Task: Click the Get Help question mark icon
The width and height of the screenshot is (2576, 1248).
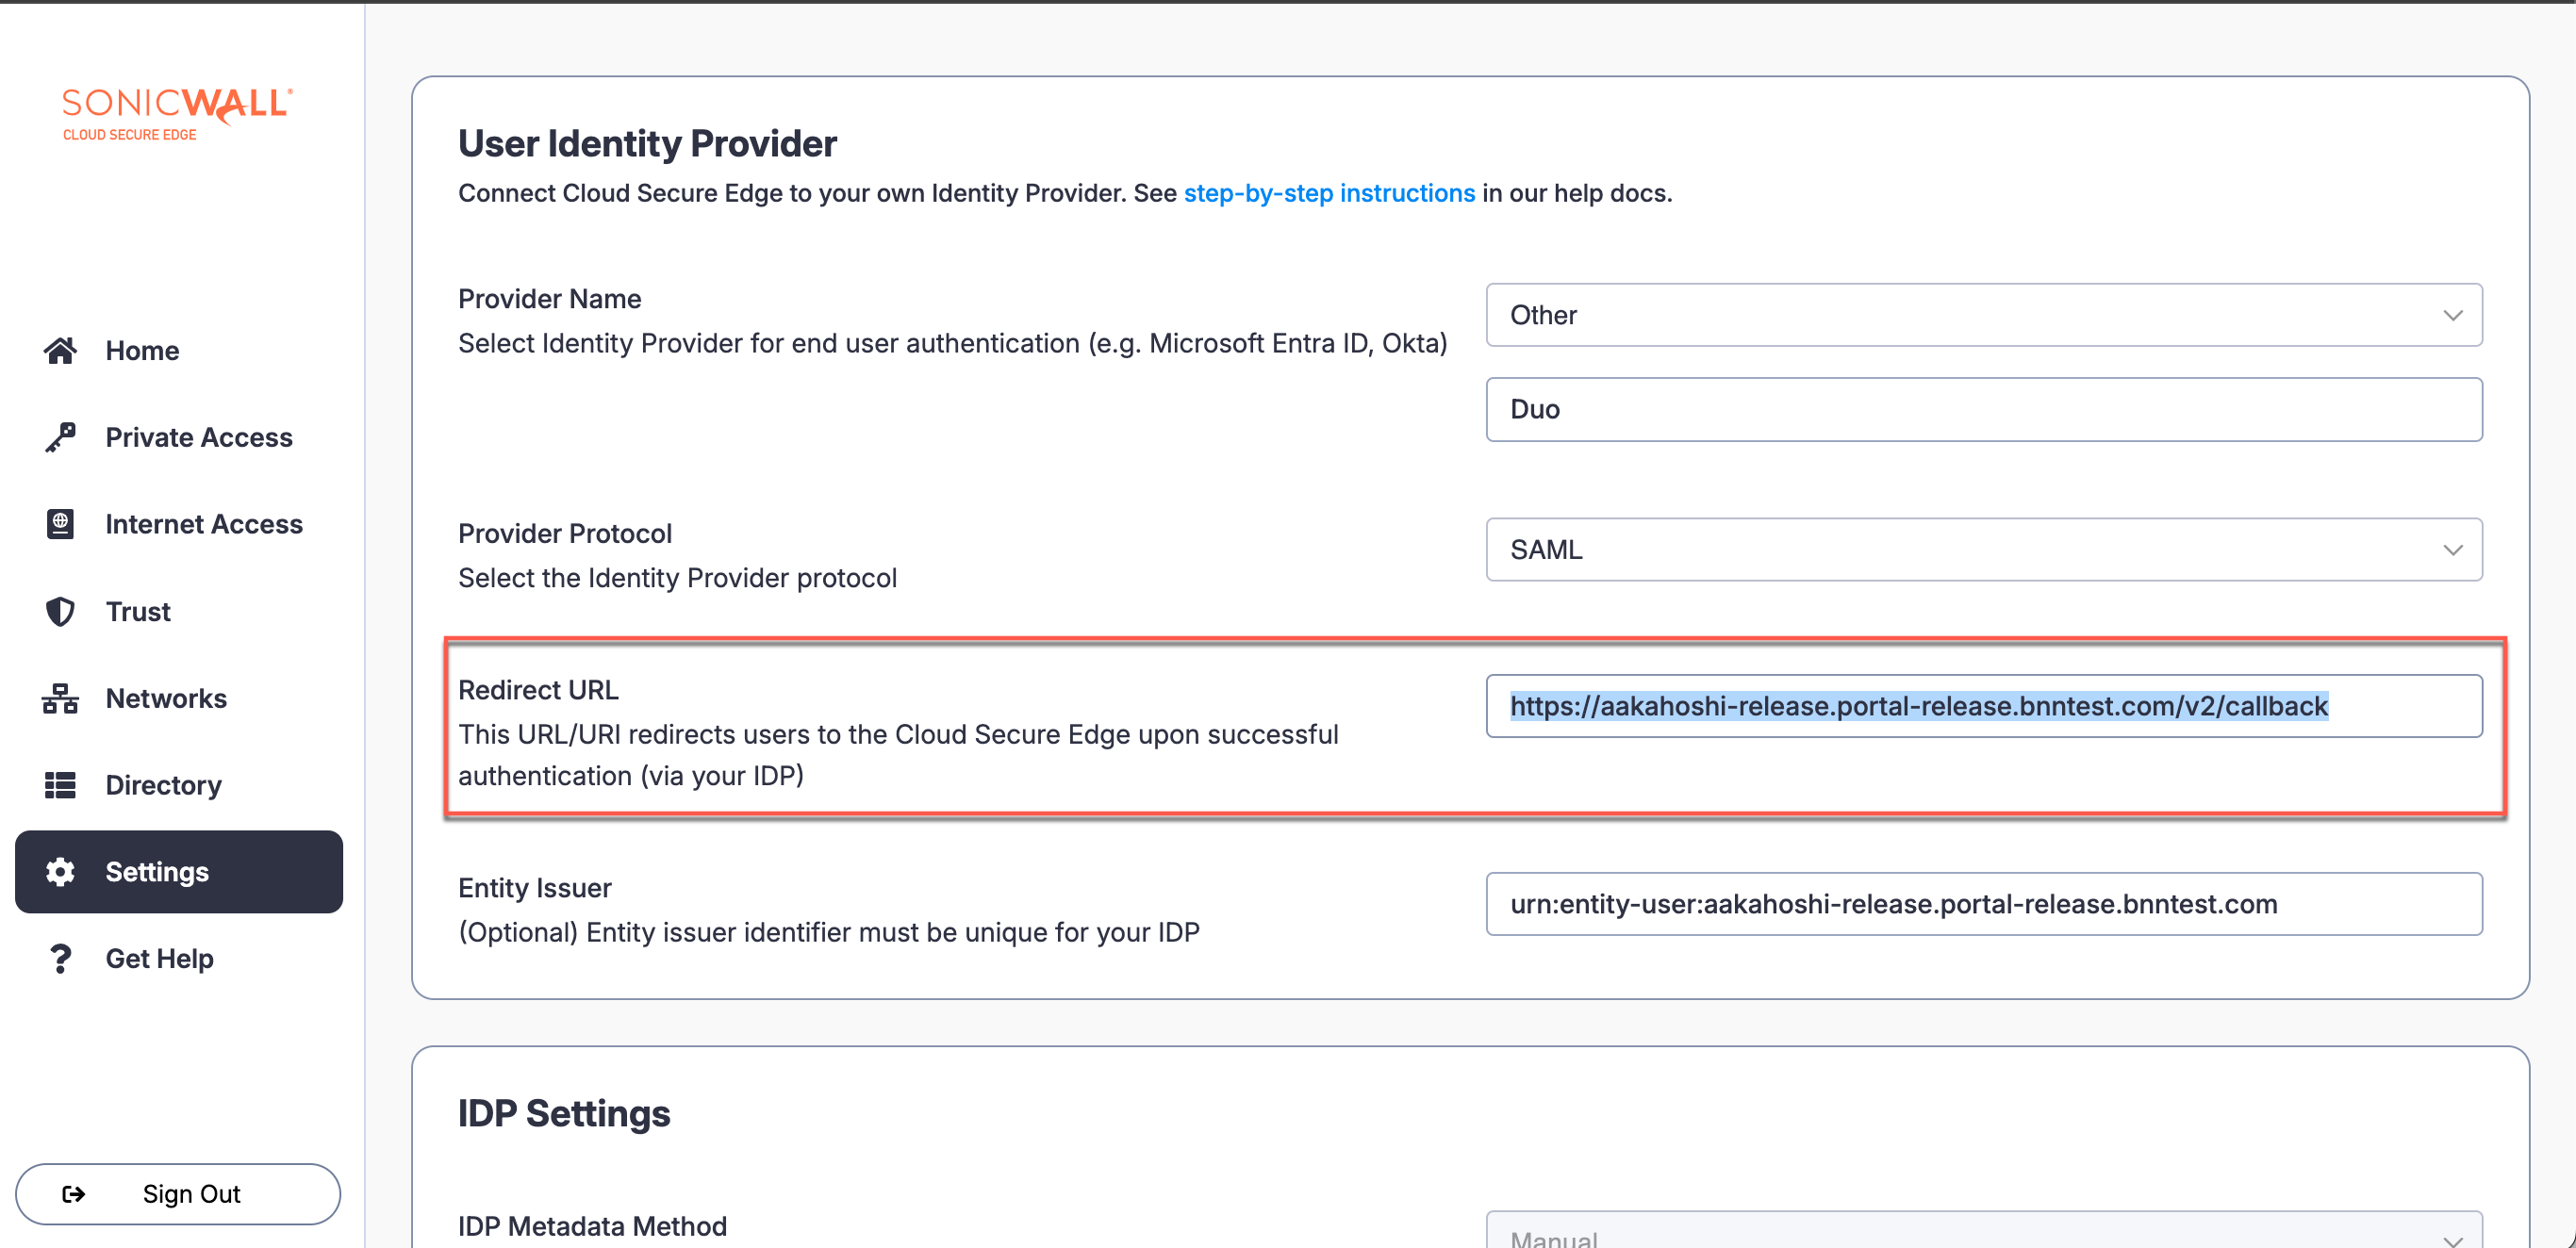Action: click(x=60, y=958)
